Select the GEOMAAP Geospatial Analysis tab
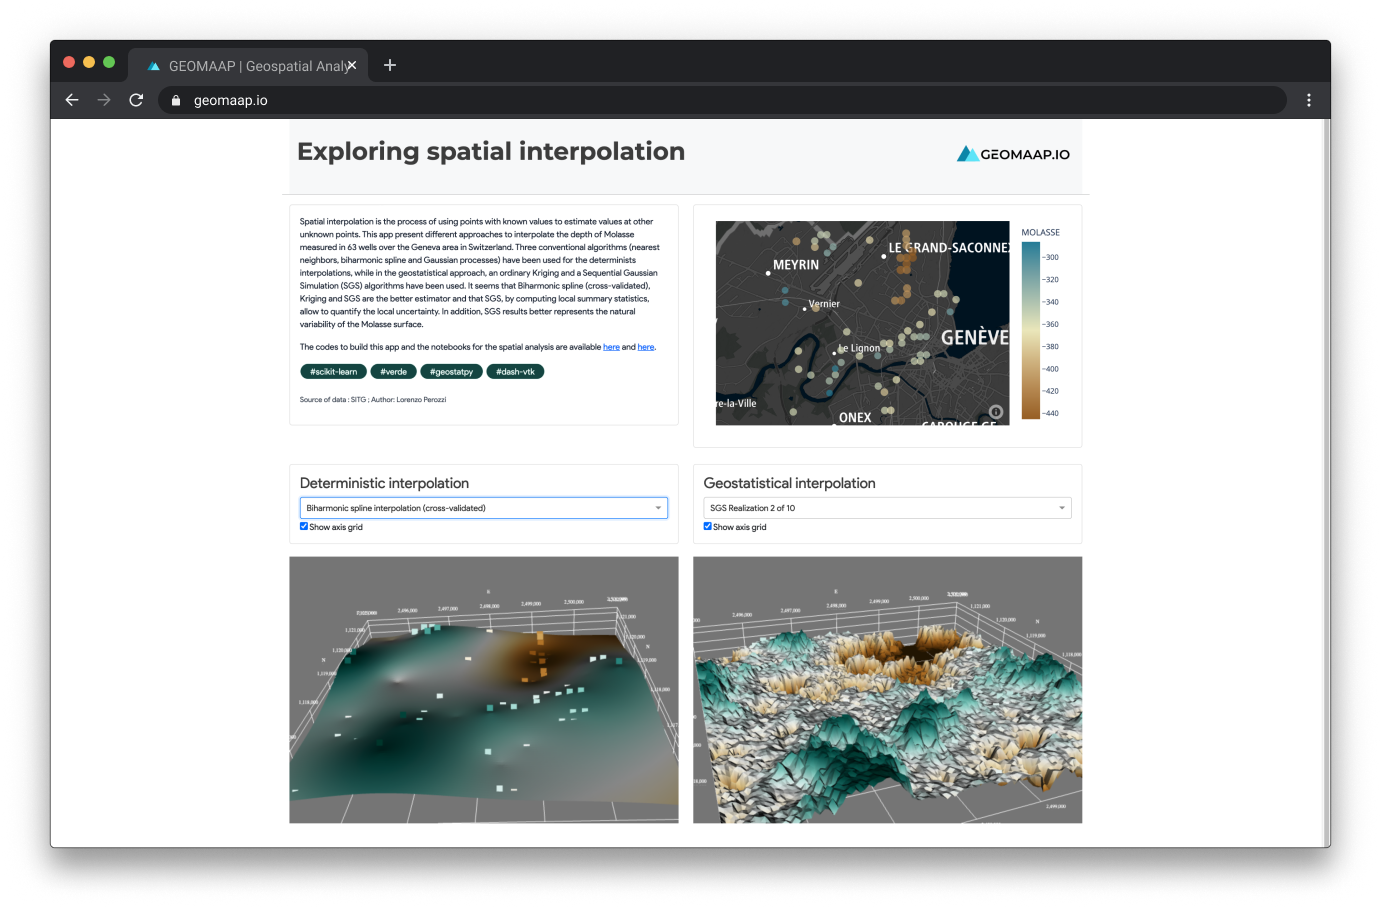Image resolution: width=1381 pixels, height=908 pixels. pyautogui.click(x=248, y=66)
